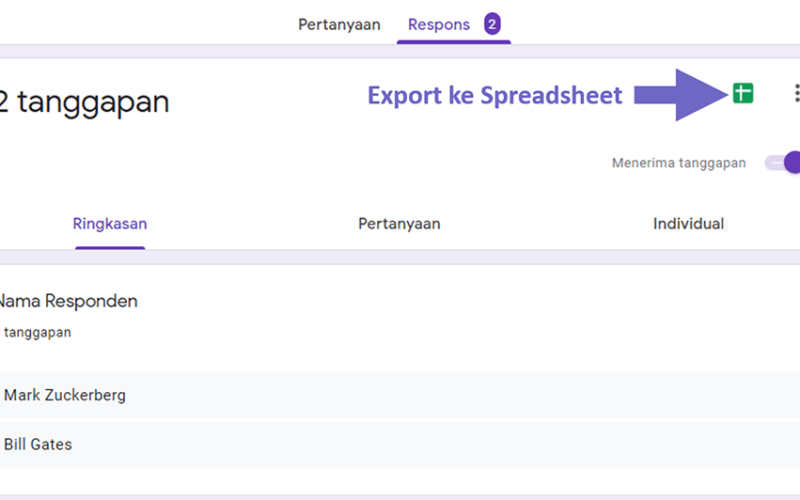Open the Ringkasan sub-tab

click(110, 223)
